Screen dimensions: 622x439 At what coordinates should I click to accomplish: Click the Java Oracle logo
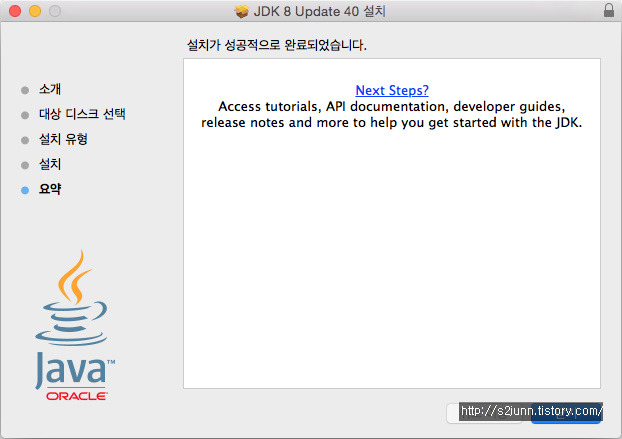[x=74, y=325]
